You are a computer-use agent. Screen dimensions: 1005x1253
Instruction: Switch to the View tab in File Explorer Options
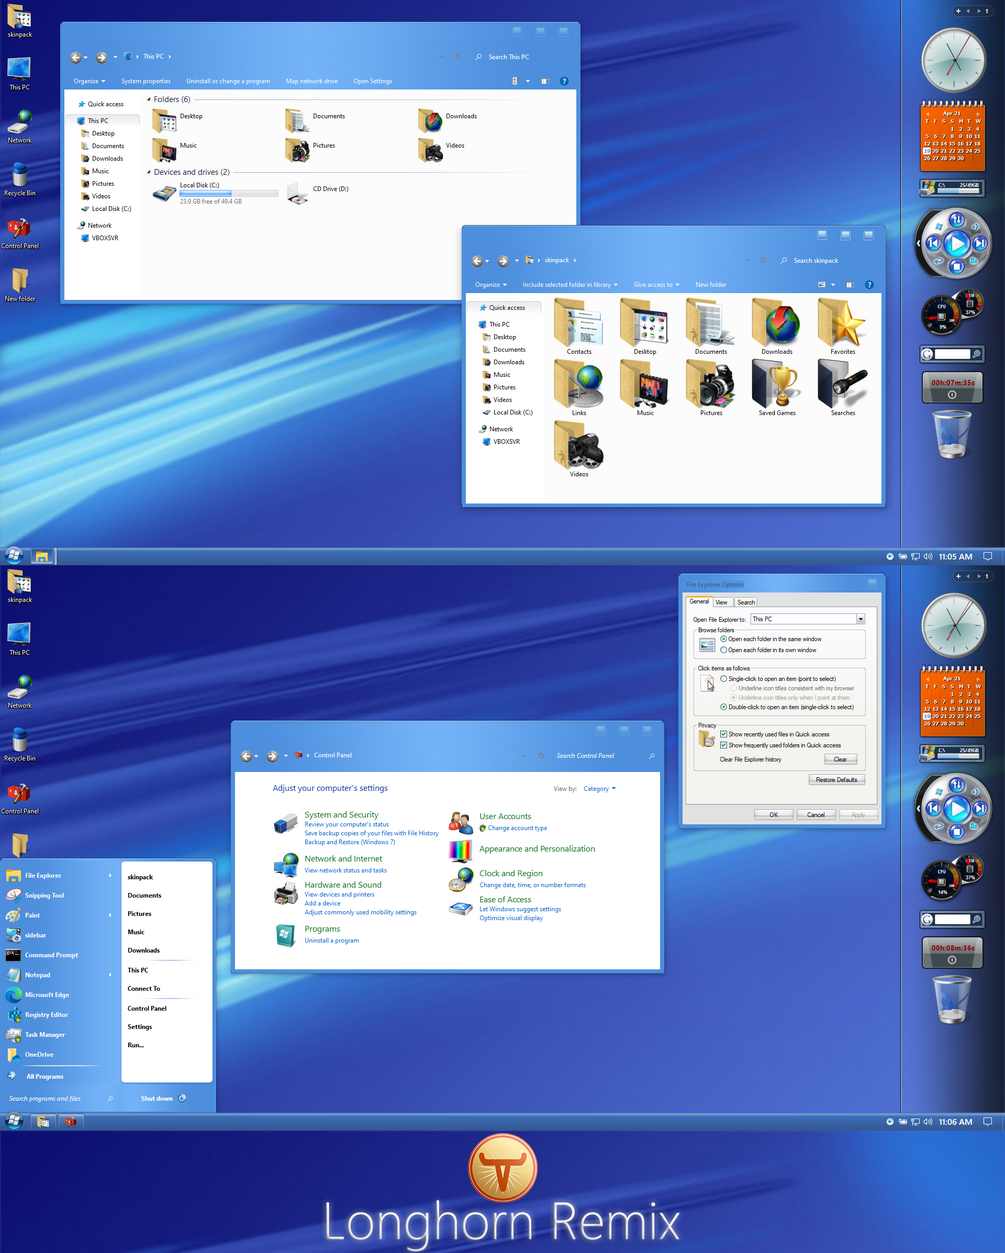tap(722, 602)
